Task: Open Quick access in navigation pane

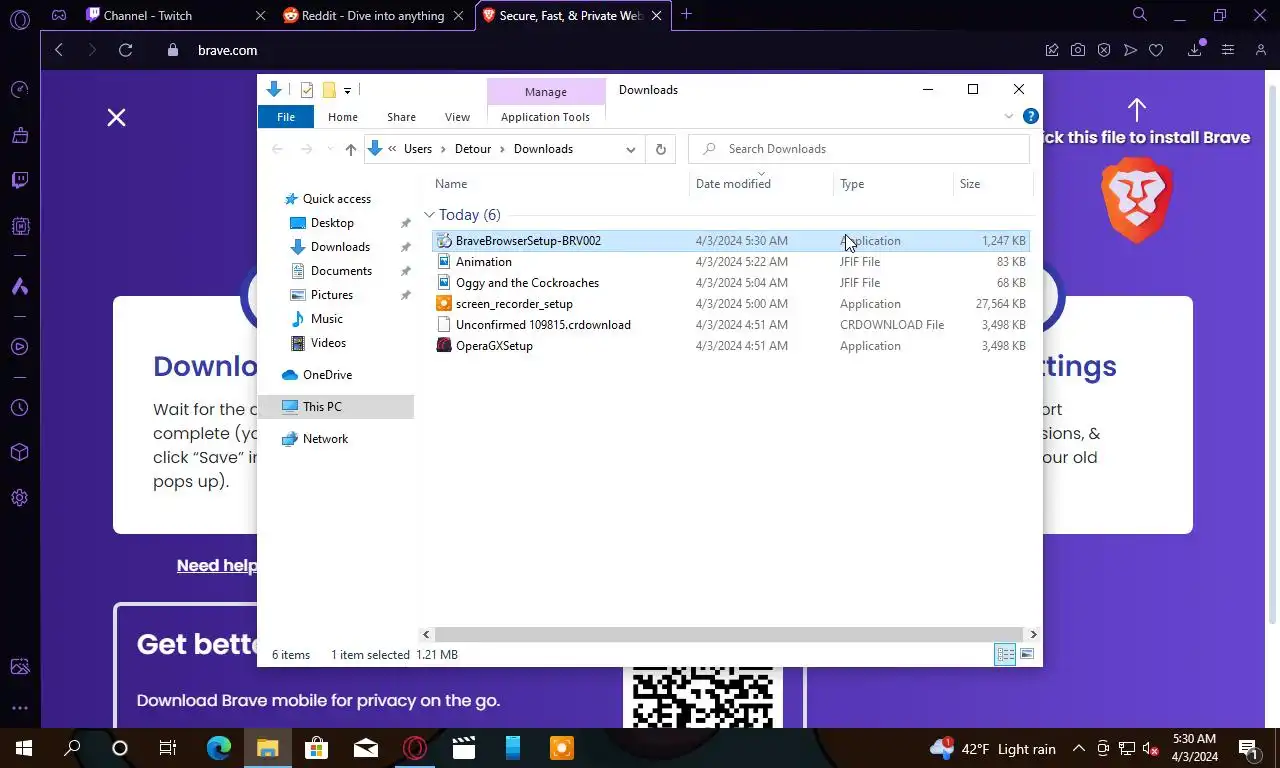Action: [x=336, y=199]
